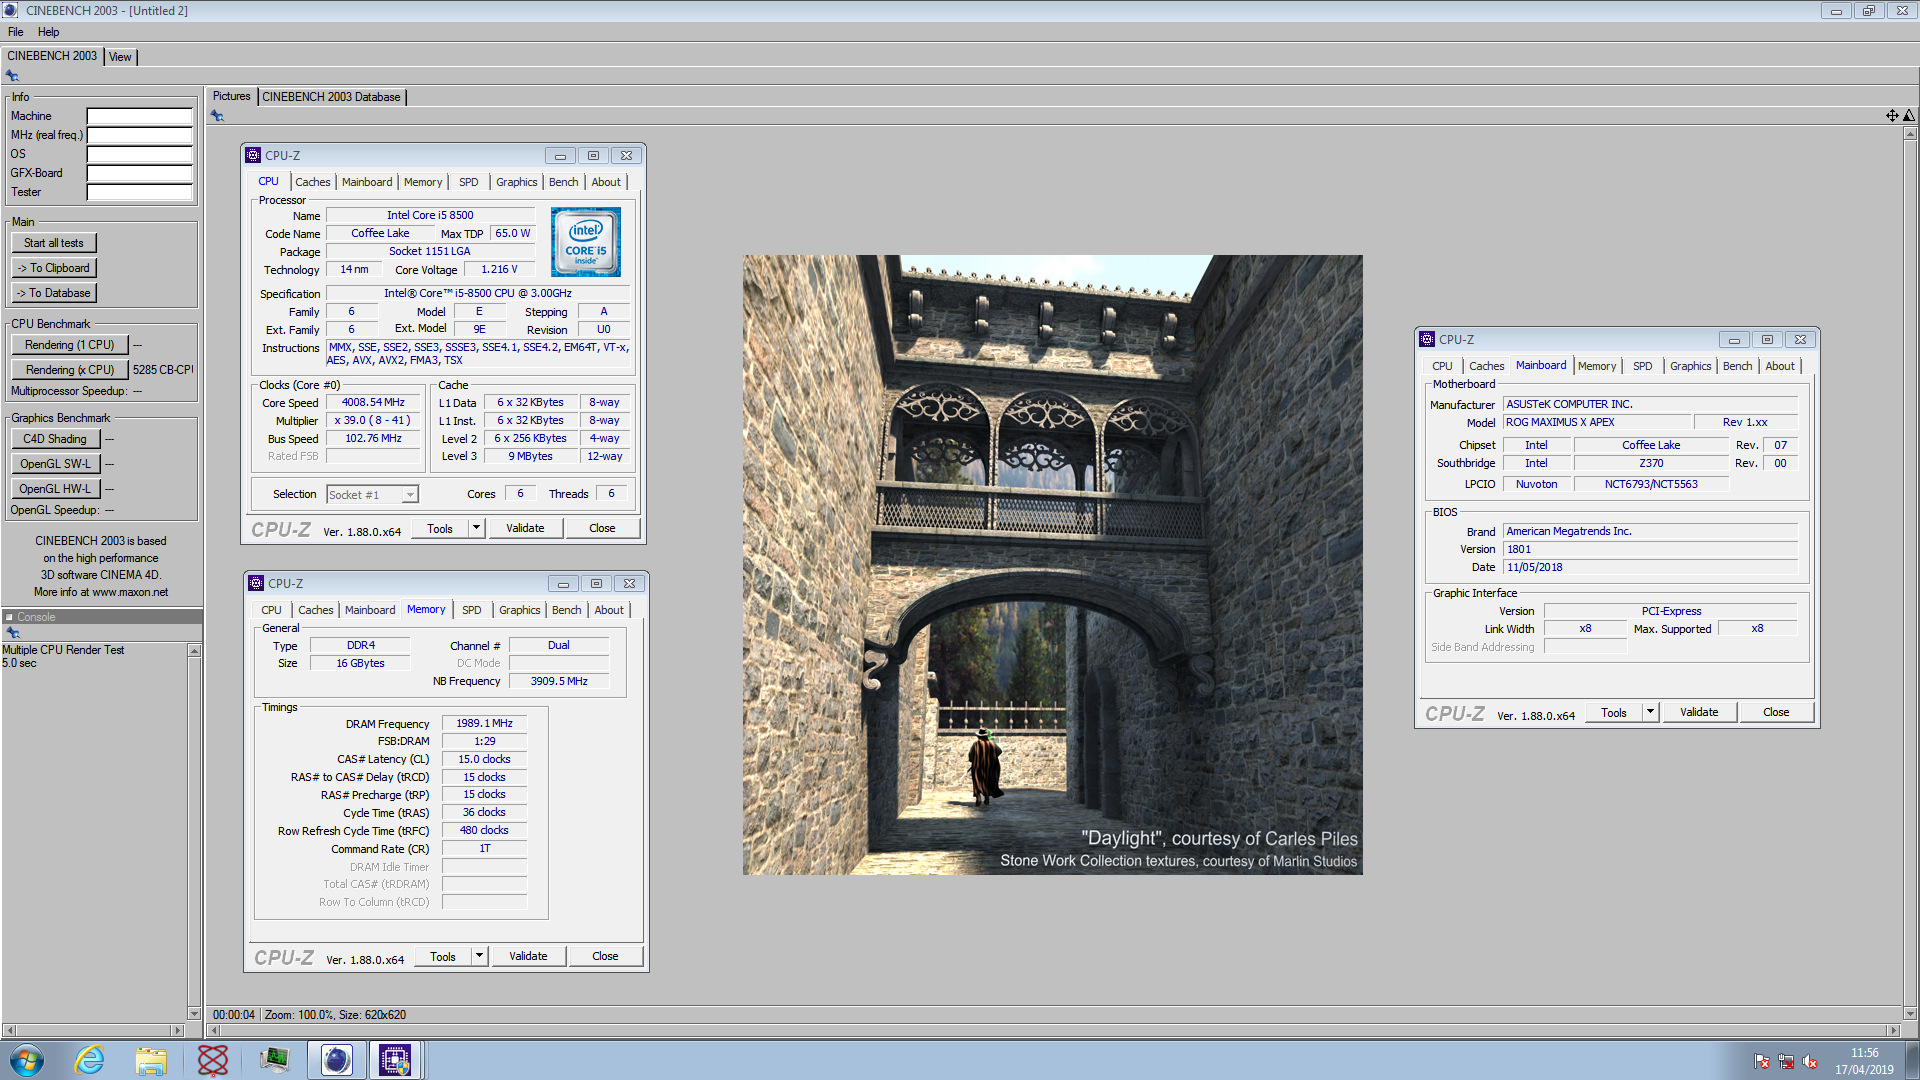The height and width of the screenshot is (1080, 1920).
Task: Click the red atom-shaped taskbar icon
Action: click(213, 1060)
